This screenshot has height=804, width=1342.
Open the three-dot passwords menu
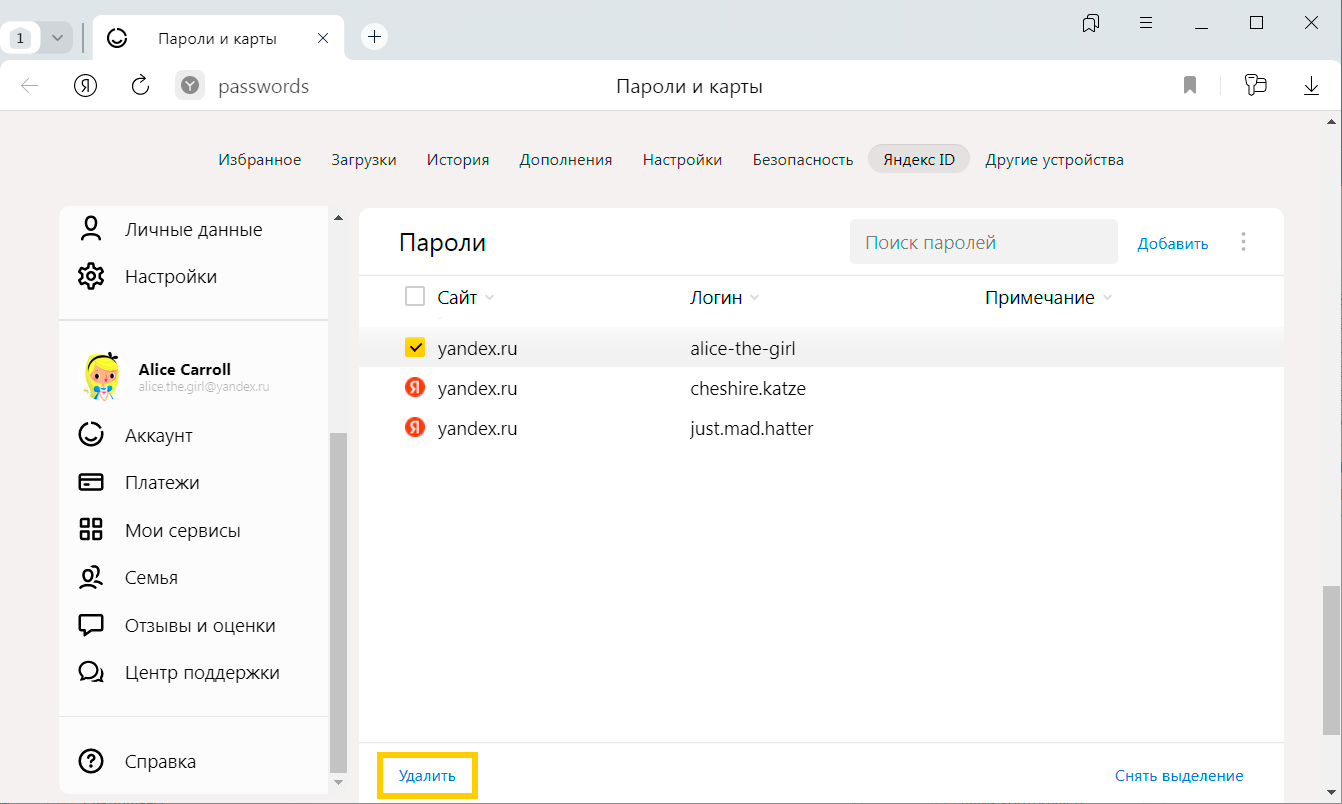pos(1243,242)
